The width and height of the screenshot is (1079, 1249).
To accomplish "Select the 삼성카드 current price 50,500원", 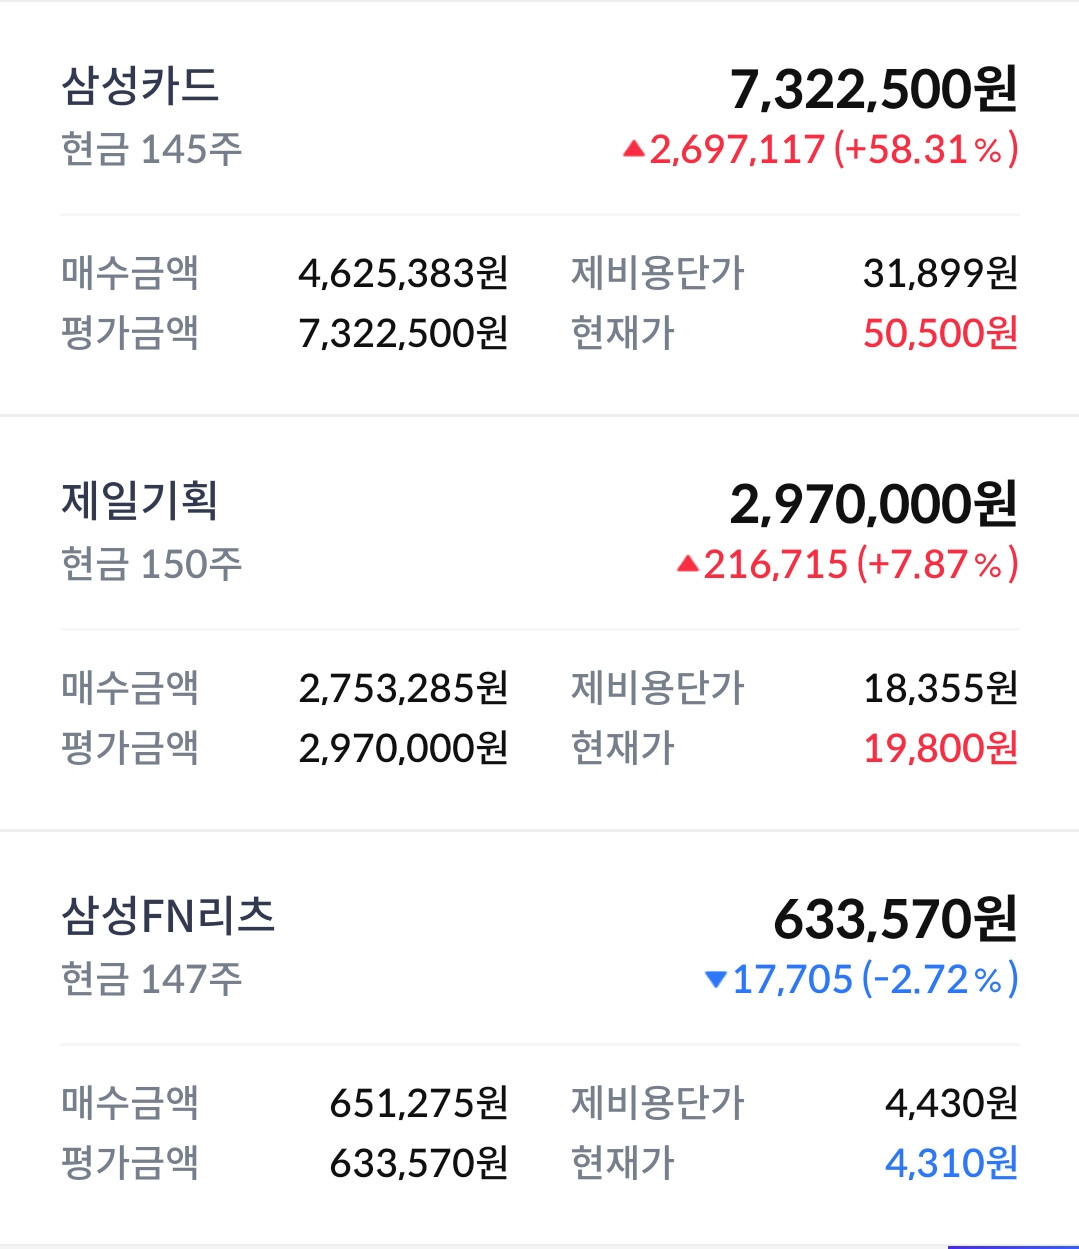I will (x=940, y=333).
